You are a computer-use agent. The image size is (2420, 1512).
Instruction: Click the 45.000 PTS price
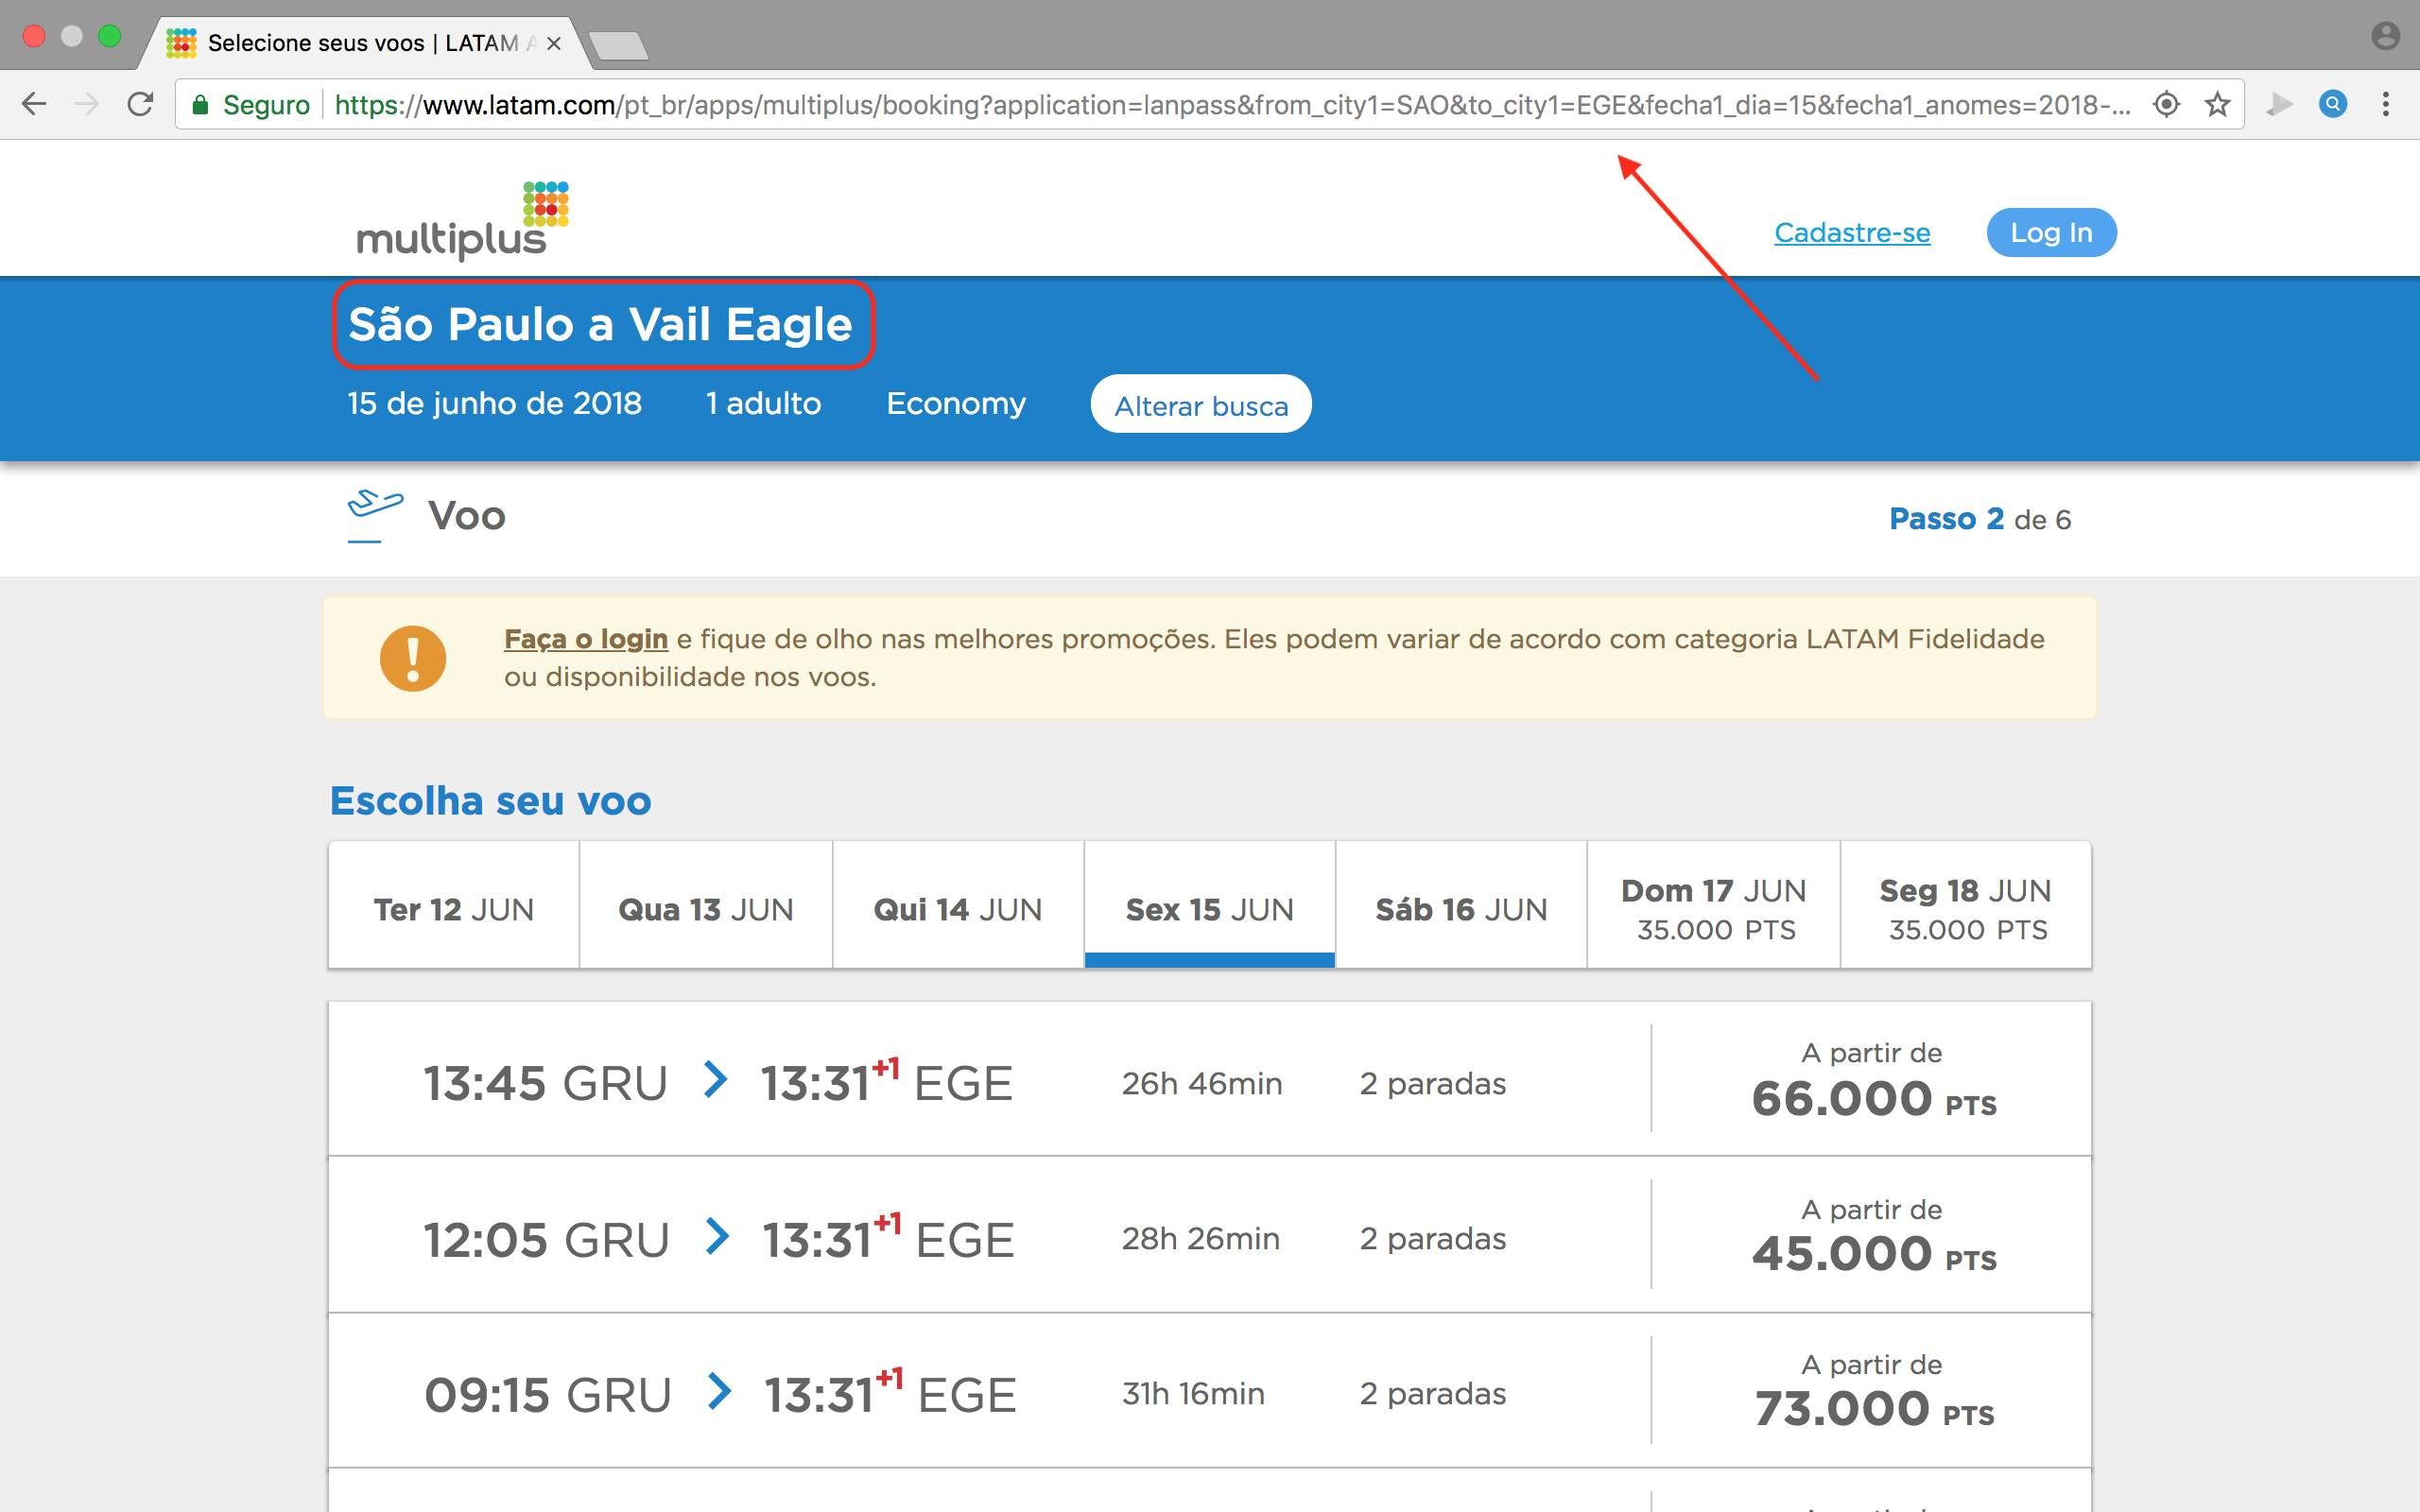[x=1873, y=1254]
